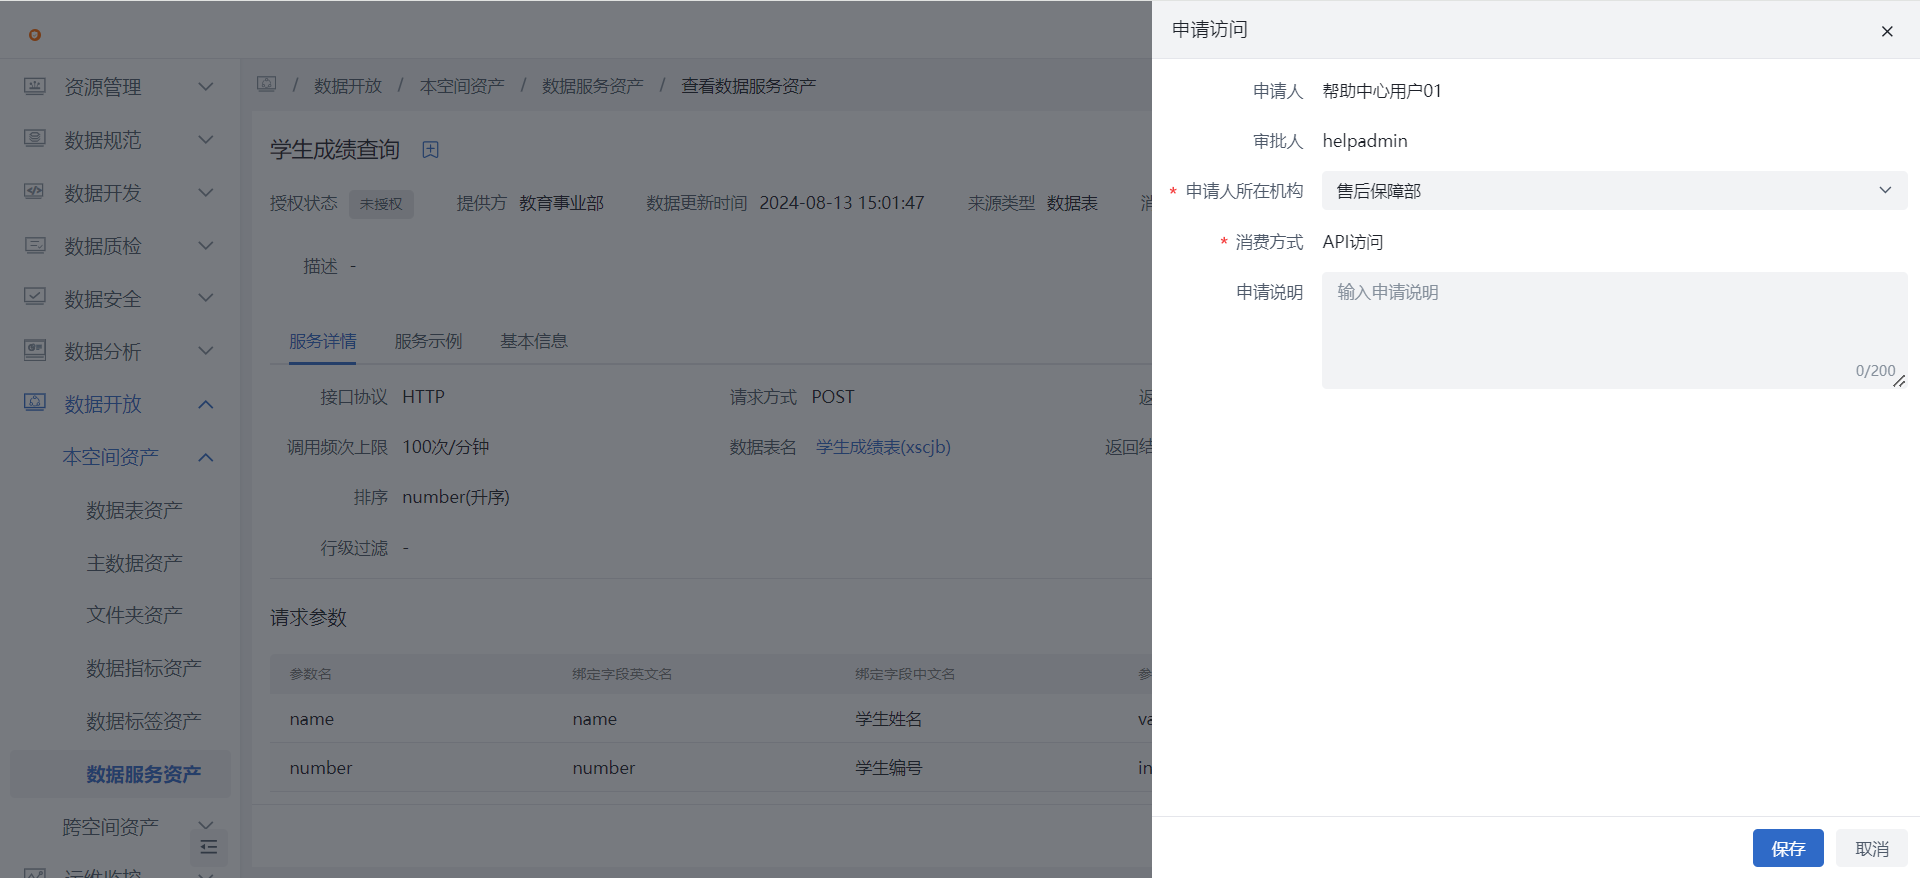Click the 数据安全 sidebar icon
Image resolution: width=1920 pixels, height=878 pixels.
tap(35, 297)
